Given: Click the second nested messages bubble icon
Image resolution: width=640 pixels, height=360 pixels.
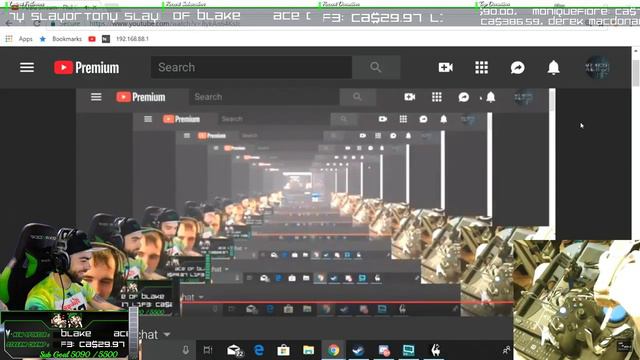Looking at the screenshot, I should pyautogui.click(x=464, y=97).
